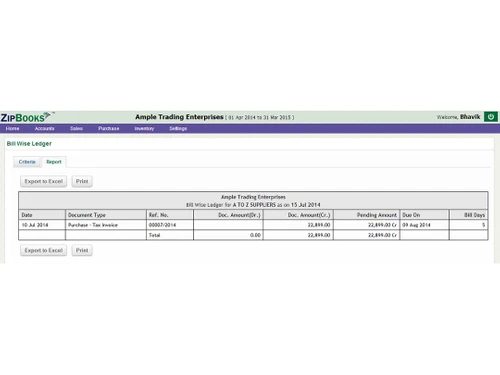Click the bottom Export to Excel button
Screen dimensions: 500x375
(44, 250)
